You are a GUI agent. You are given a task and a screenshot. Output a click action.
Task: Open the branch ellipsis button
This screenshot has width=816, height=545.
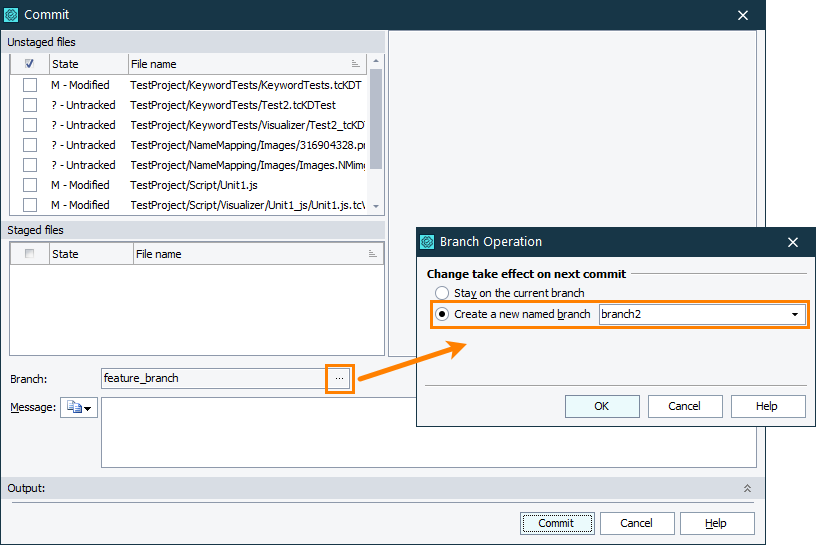(340, 378)
